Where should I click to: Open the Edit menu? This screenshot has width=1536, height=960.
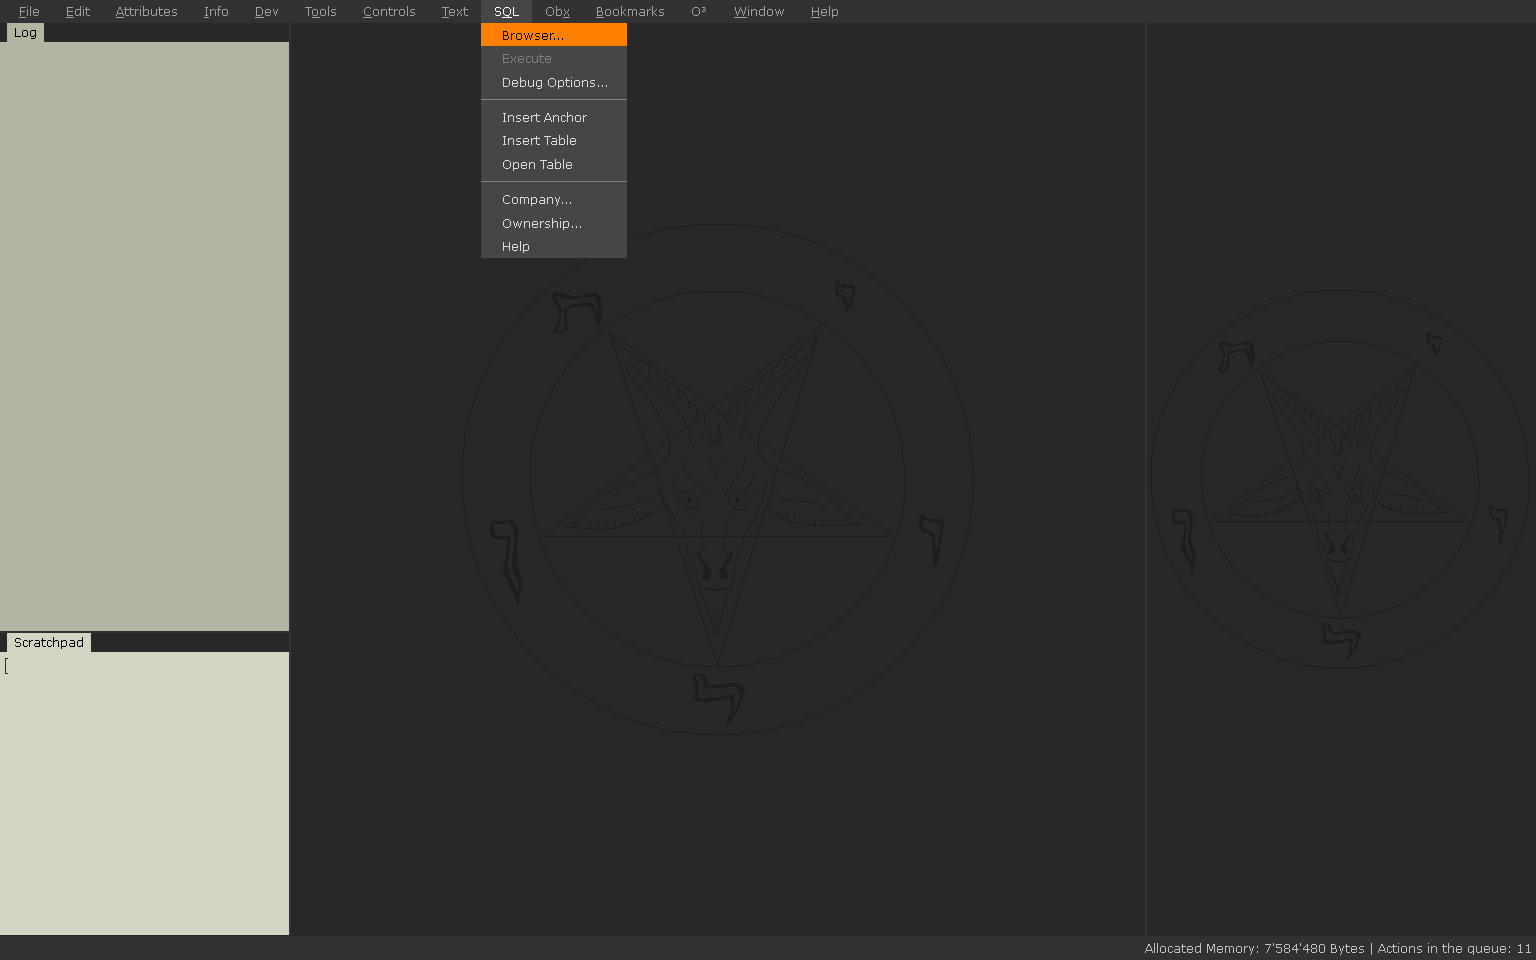(77, 12)
